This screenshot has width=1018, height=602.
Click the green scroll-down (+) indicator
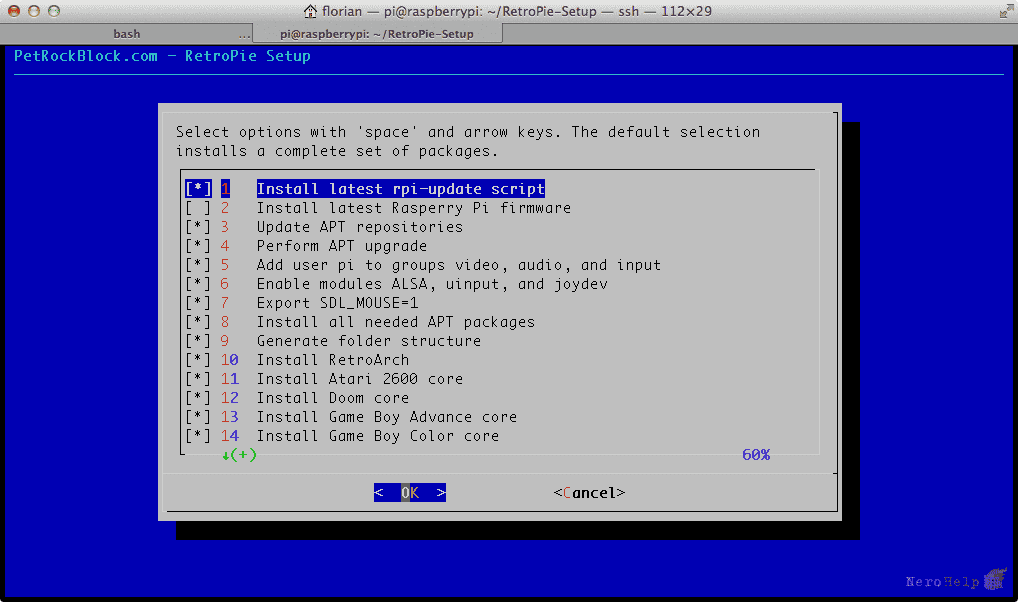coord(240,455)
